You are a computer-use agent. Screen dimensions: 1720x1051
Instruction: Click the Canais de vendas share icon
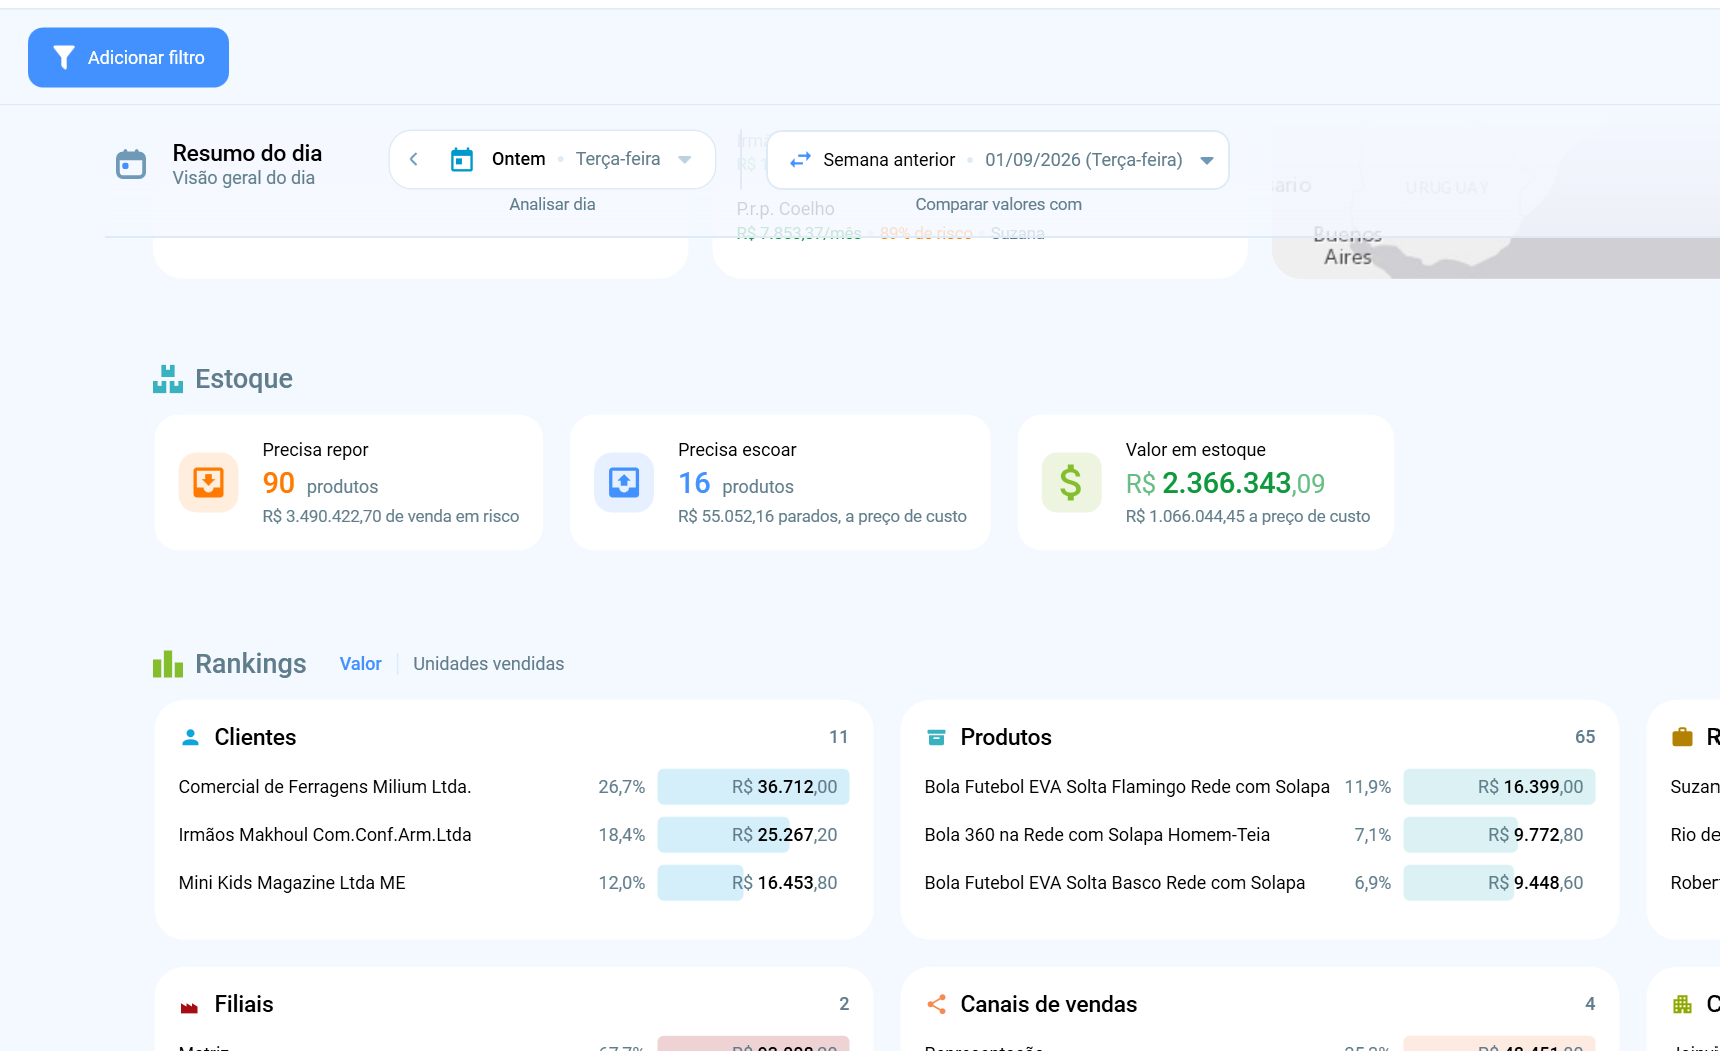point(936,1004)
